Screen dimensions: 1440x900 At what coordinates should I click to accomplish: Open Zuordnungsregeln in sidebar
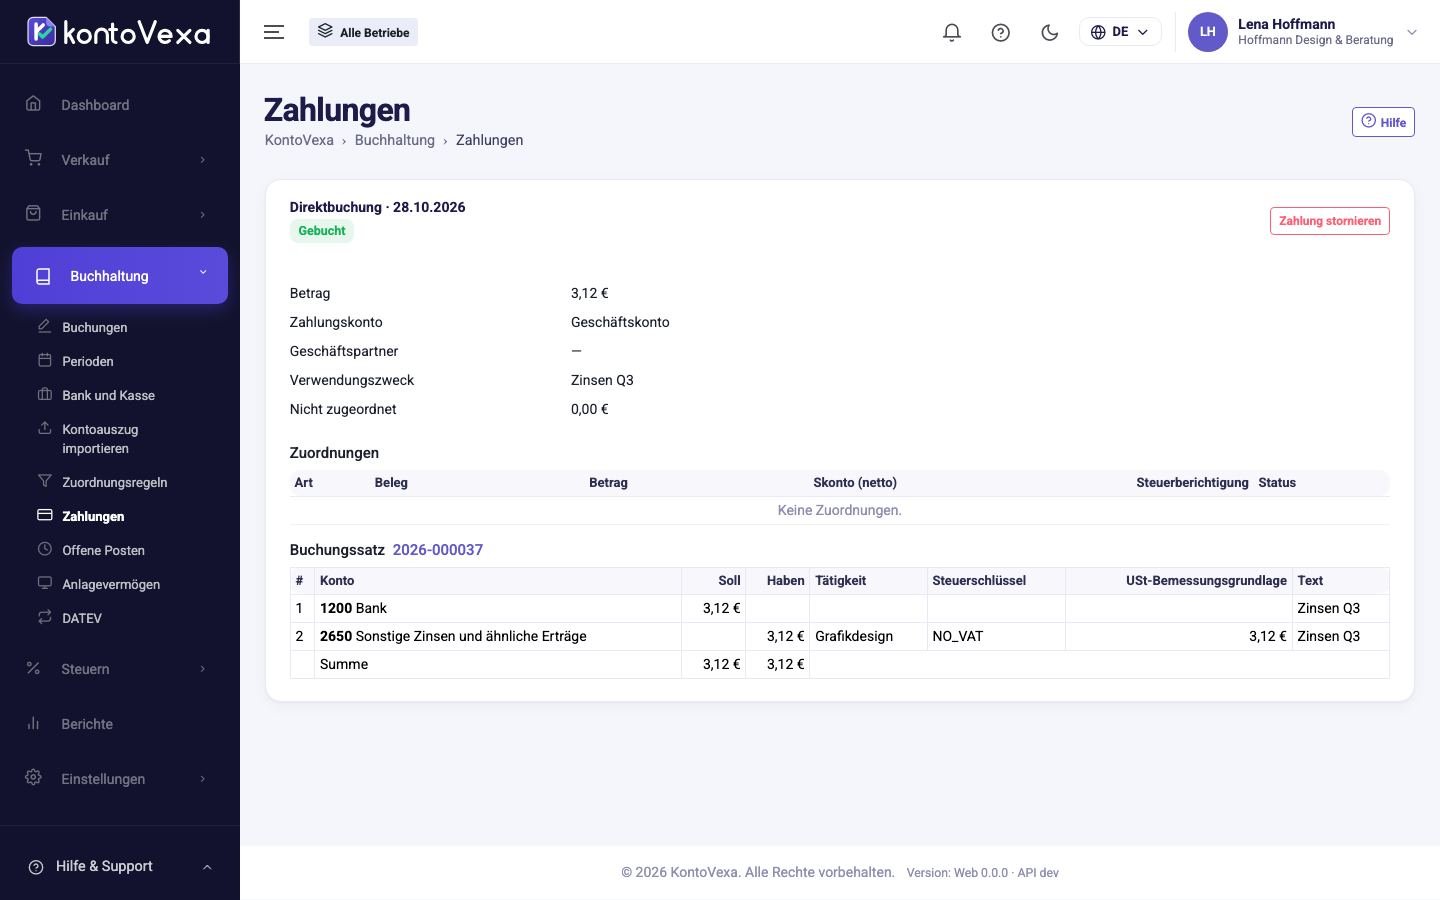(x=114, y=482)
